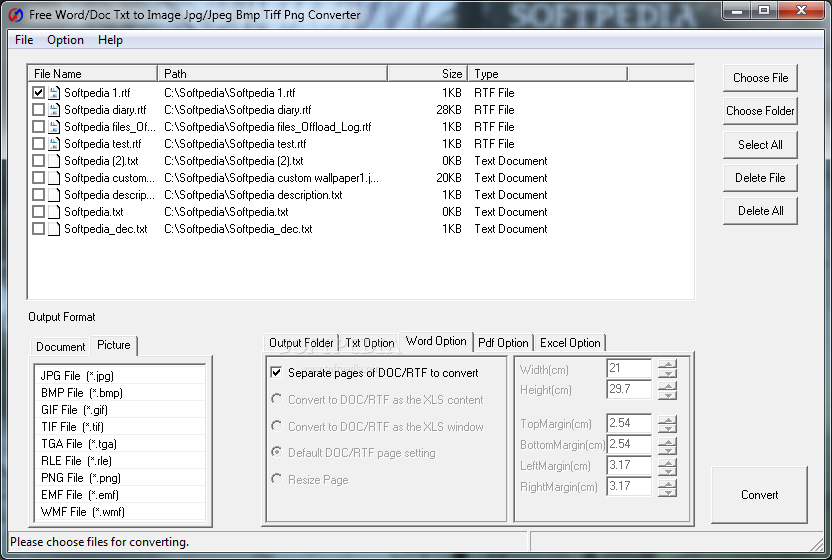This screenshot has width=832, height=560.
Task: Sort list by File Name column header
Action: [93, 74]
